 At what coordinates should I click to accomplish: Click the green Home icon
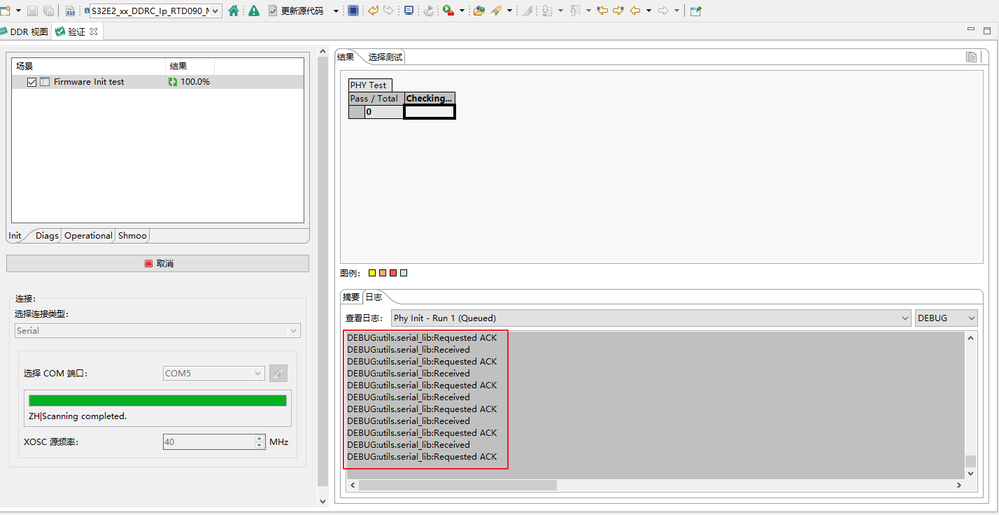tap(234, 11)
